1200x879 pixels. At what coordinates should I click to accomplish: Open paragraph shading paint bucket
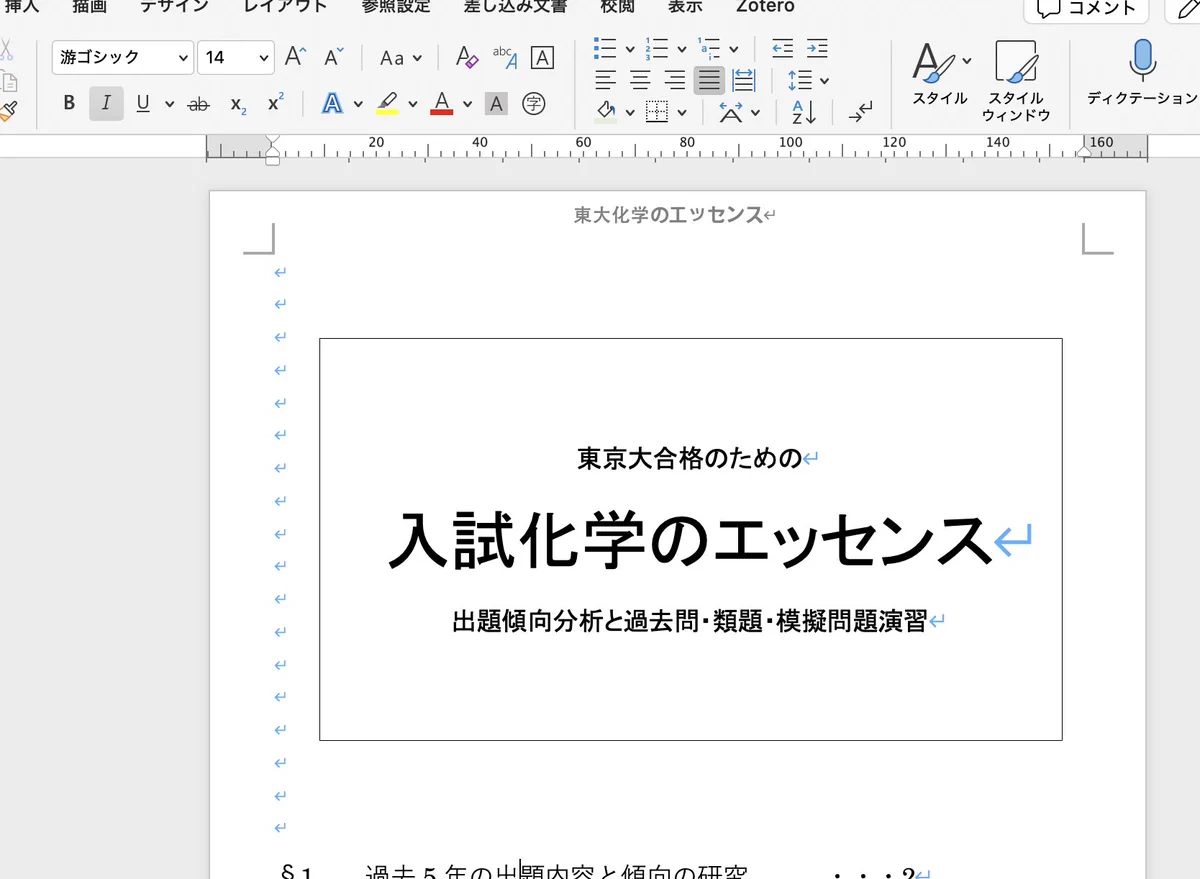point(605,112)
